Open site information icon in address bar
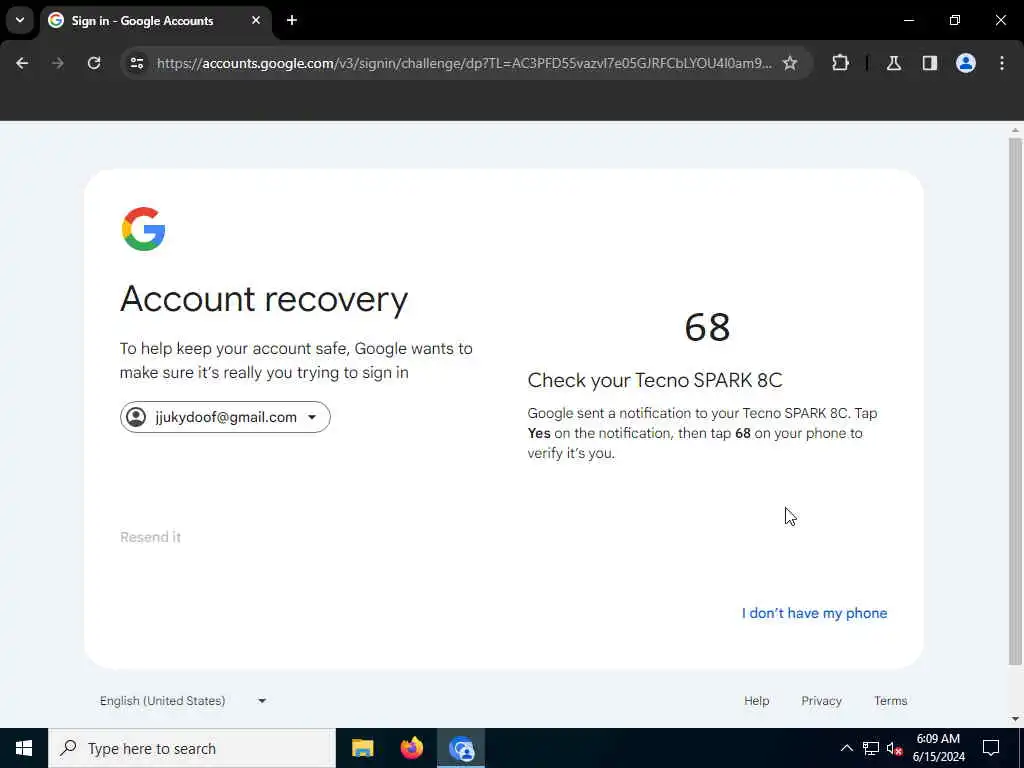The width and height of the screenshot is (1024, 768). click(x=137, y=63)
